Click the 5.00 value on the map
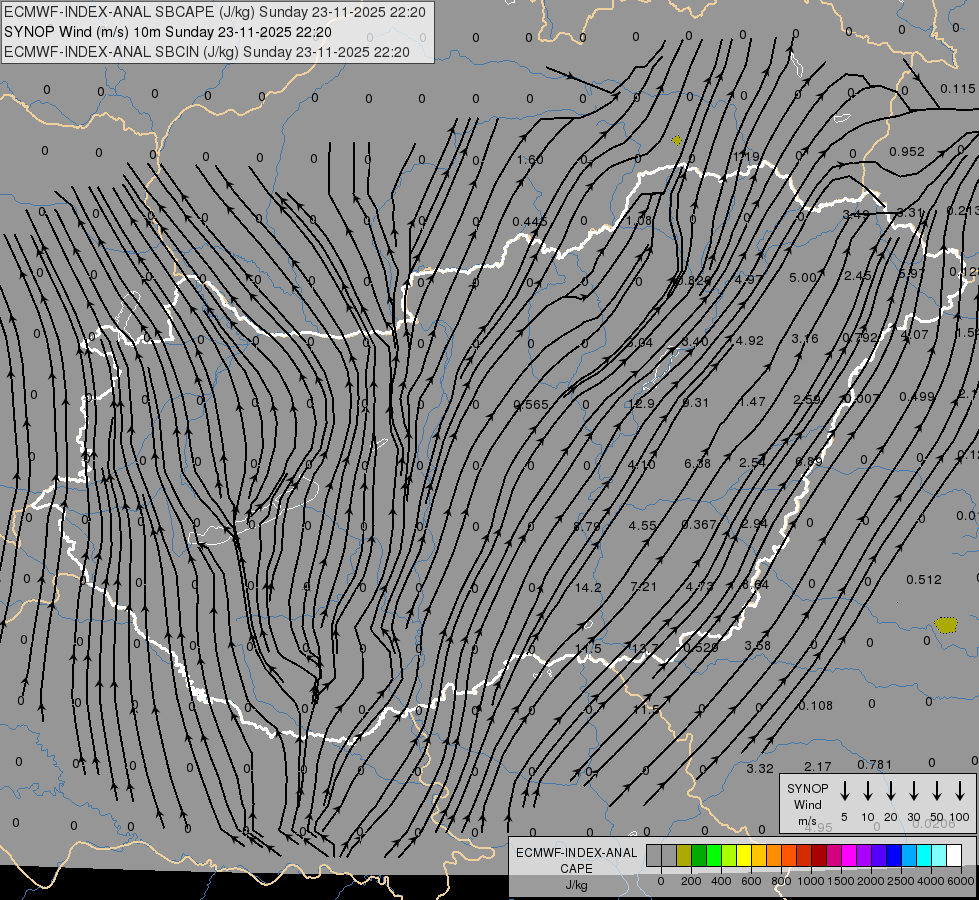 click(x=805, y=277)
